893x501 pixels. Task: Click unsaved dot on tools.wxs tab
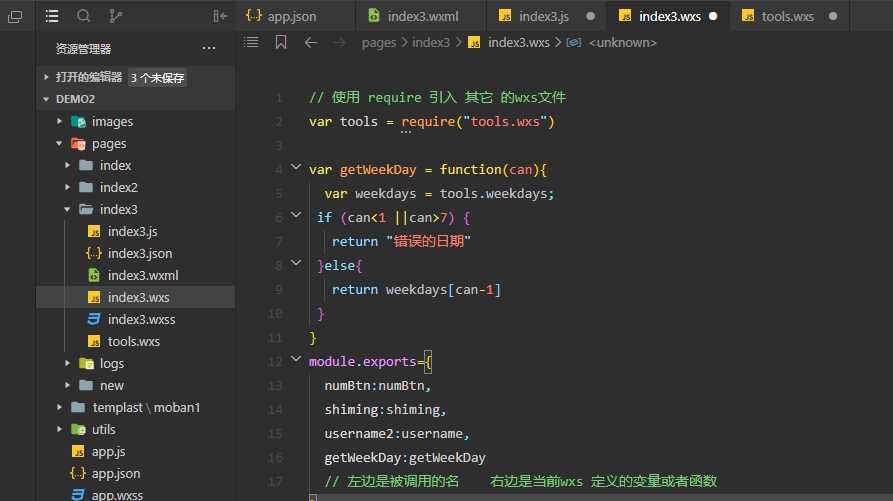(x=833, y=17)
